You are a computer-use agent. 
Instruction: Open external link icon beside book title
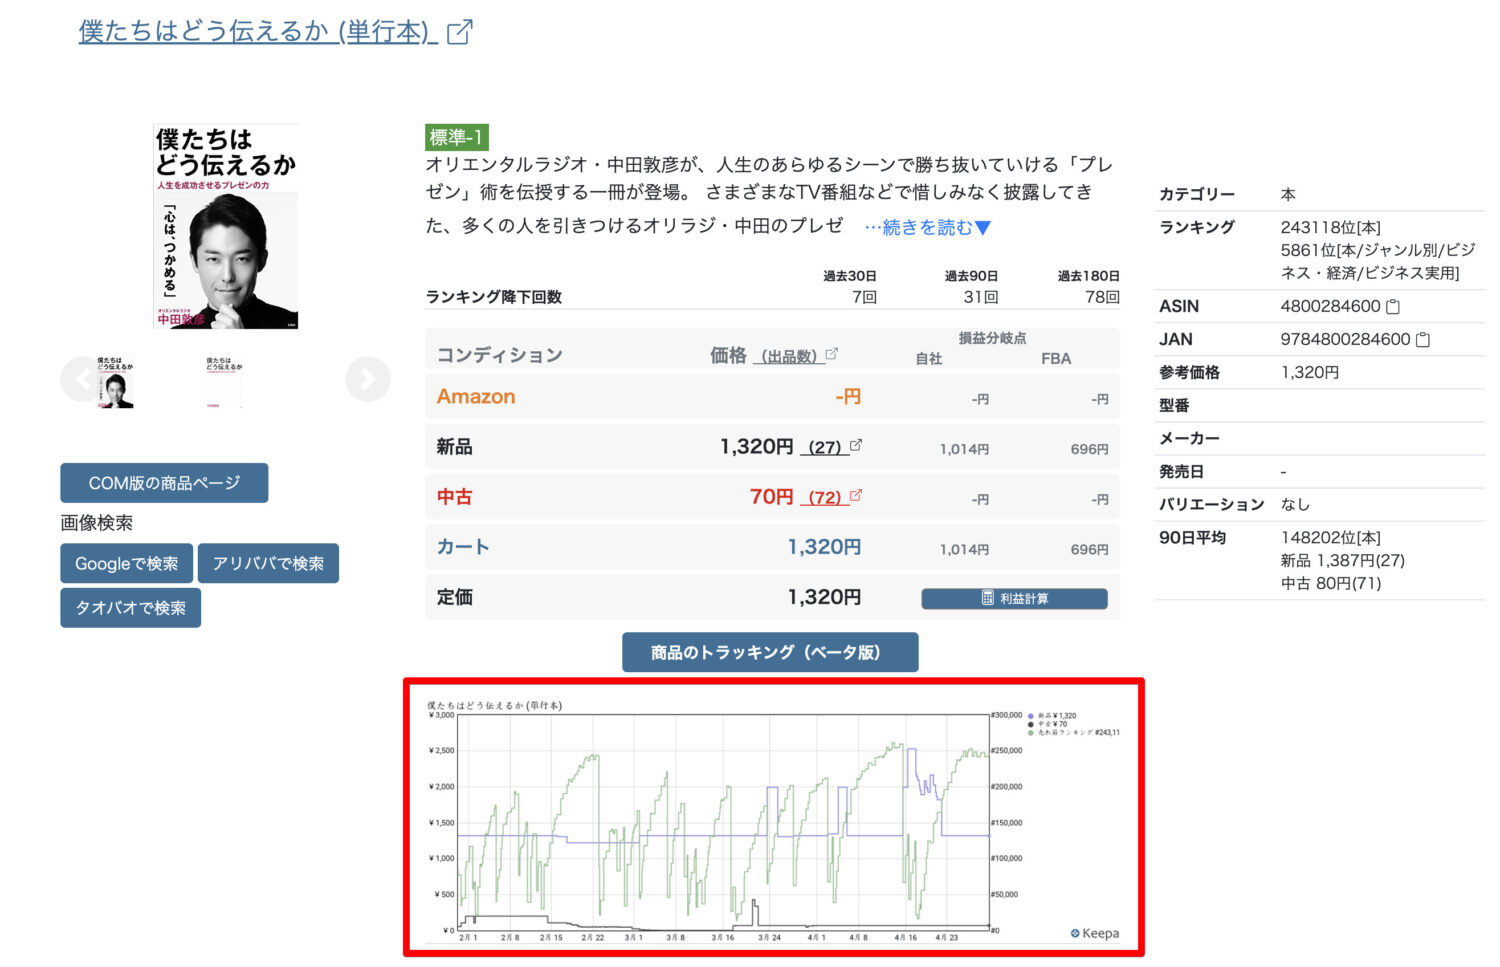click(x=459, y=32)
